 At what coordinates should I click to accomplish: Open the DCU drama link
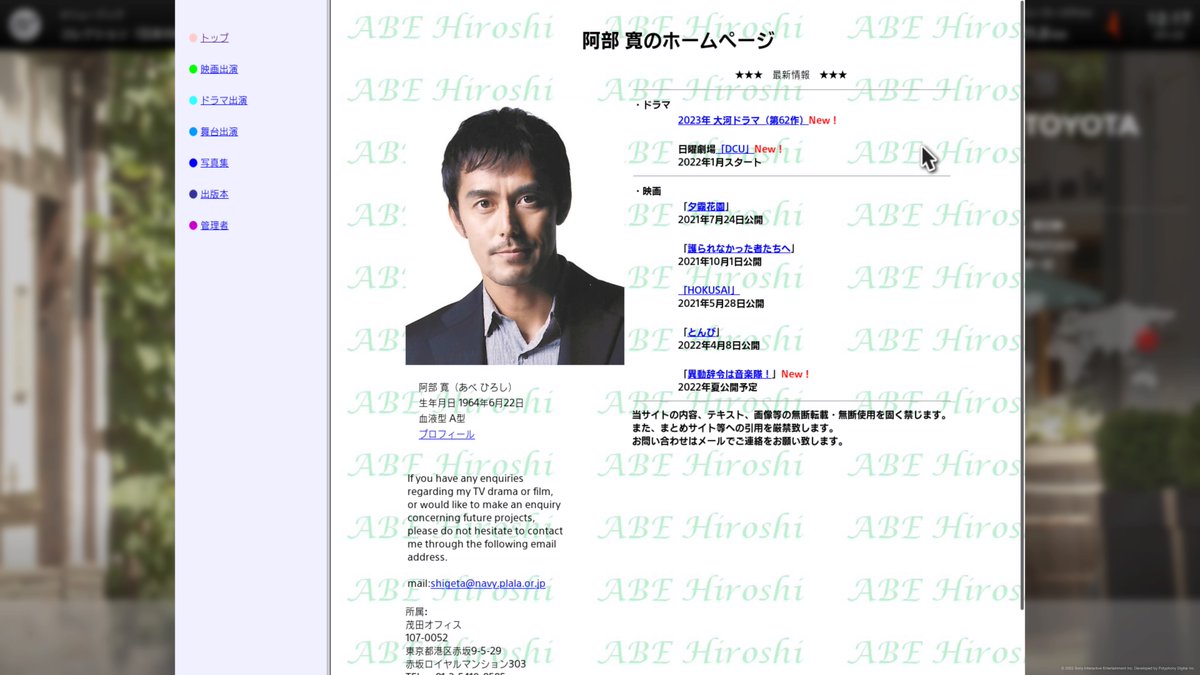tap(735, 149)
